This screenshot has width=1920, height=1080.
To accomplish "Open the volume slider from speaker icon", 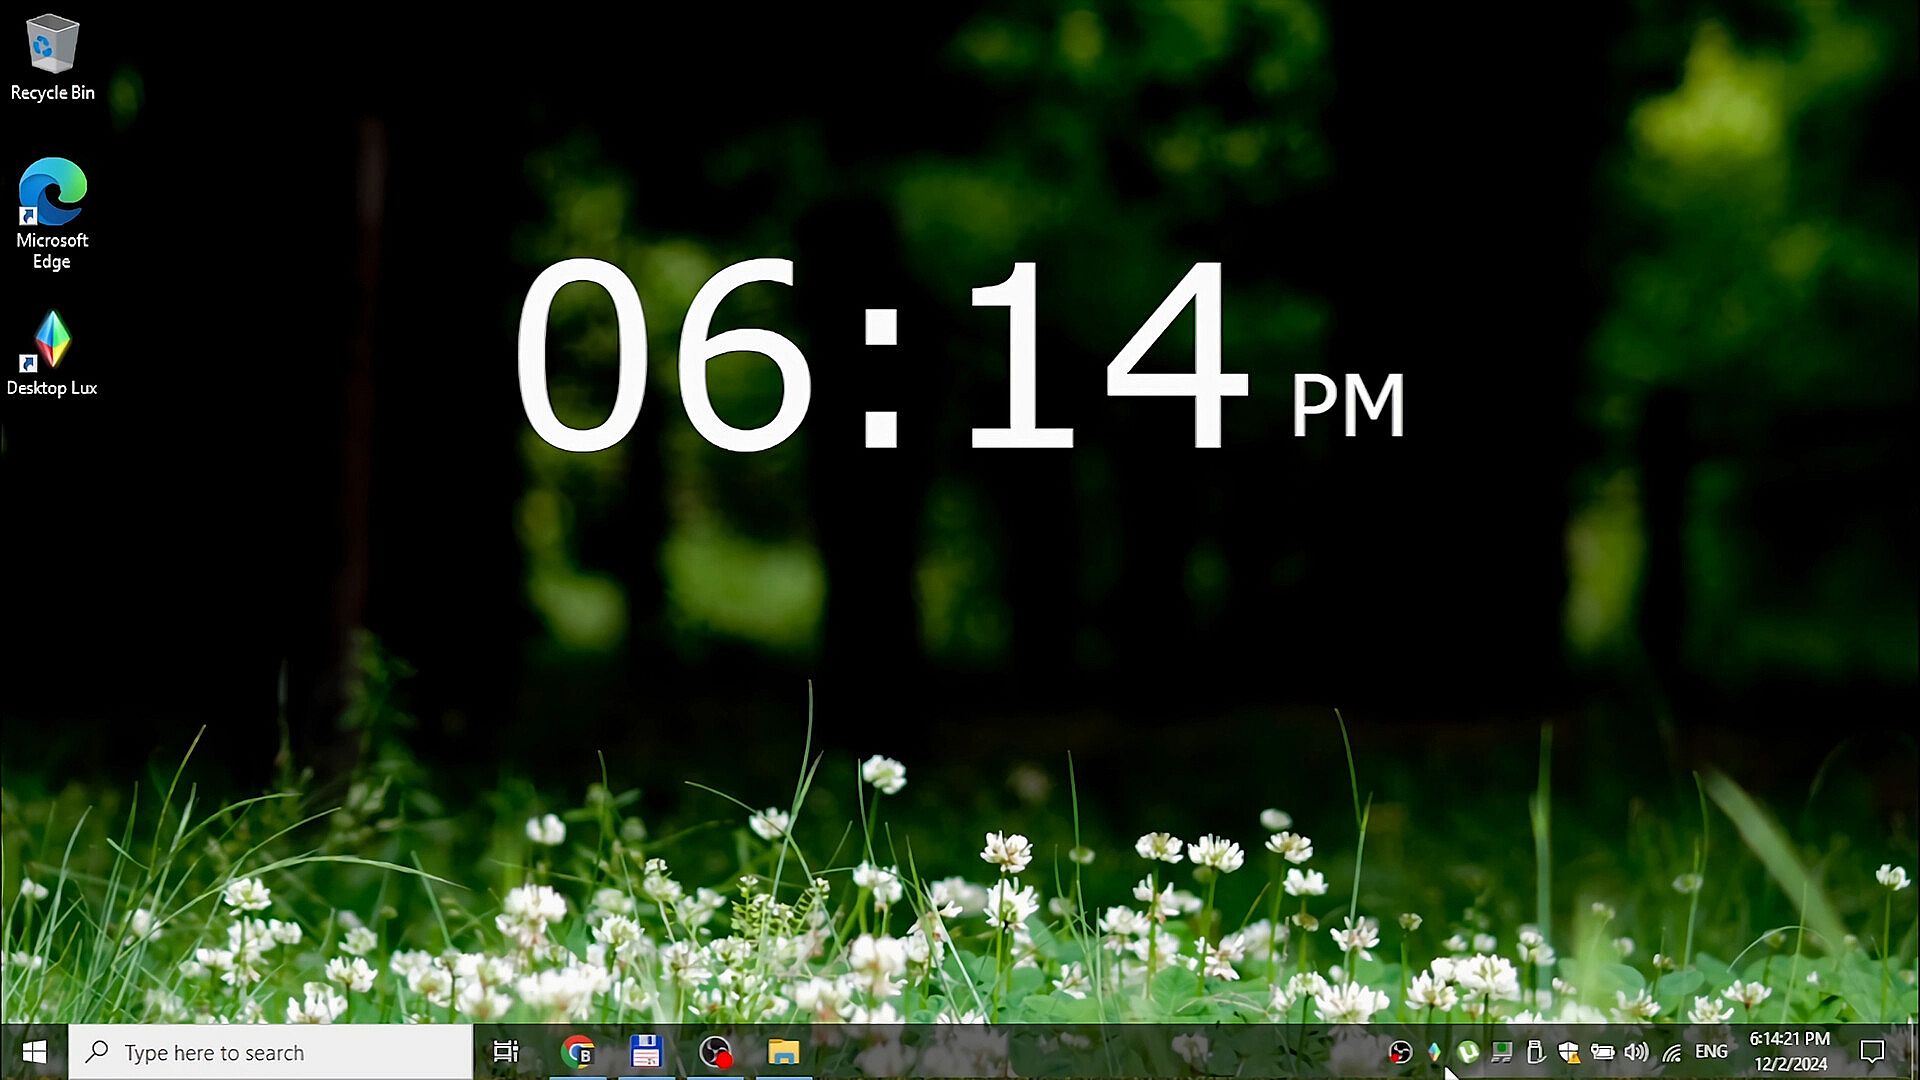I will [x=1636, y=1052].
